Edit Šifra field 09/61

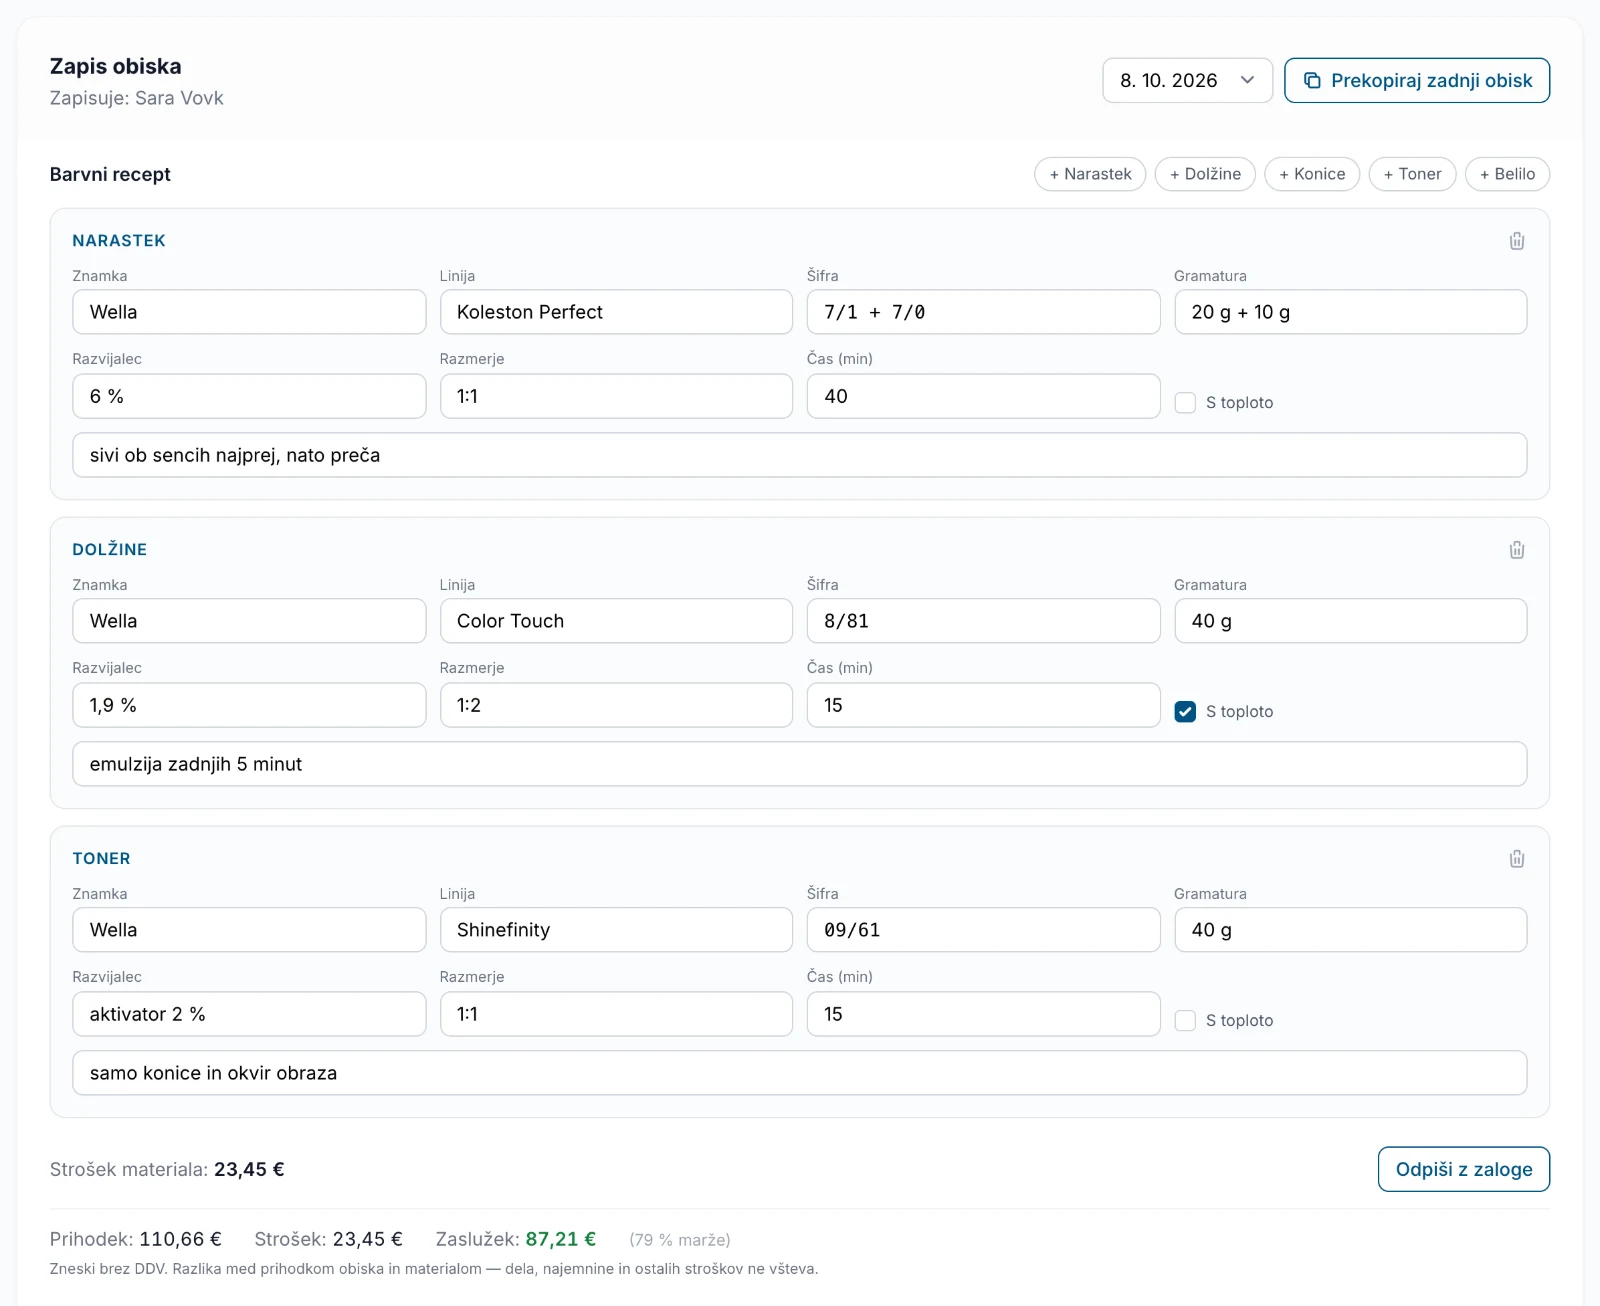pos(983,930)
